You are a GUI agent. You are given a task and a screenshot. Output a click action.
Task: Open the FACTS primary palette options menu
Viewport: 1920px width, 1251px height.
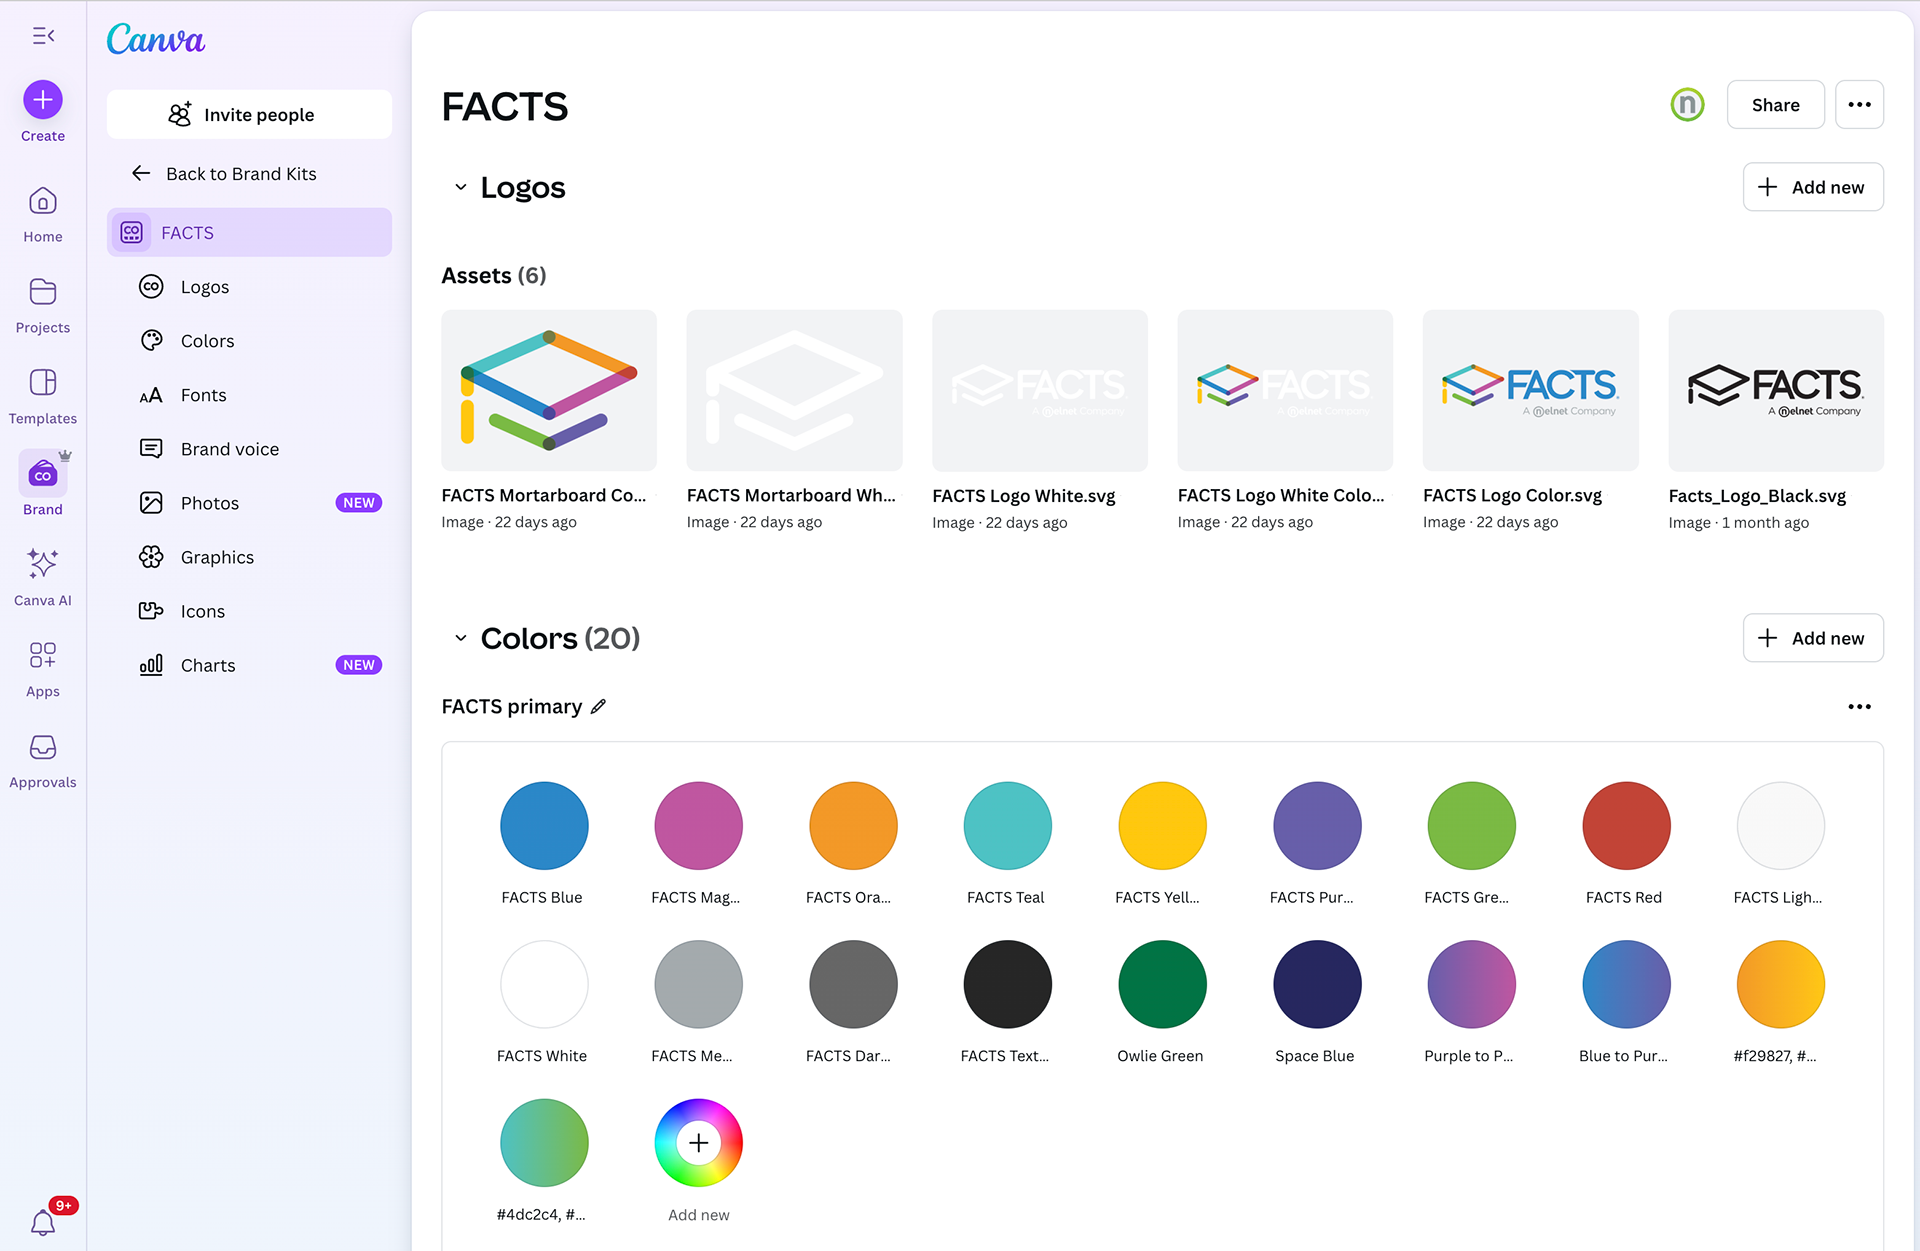click(x=1860, y=706)
